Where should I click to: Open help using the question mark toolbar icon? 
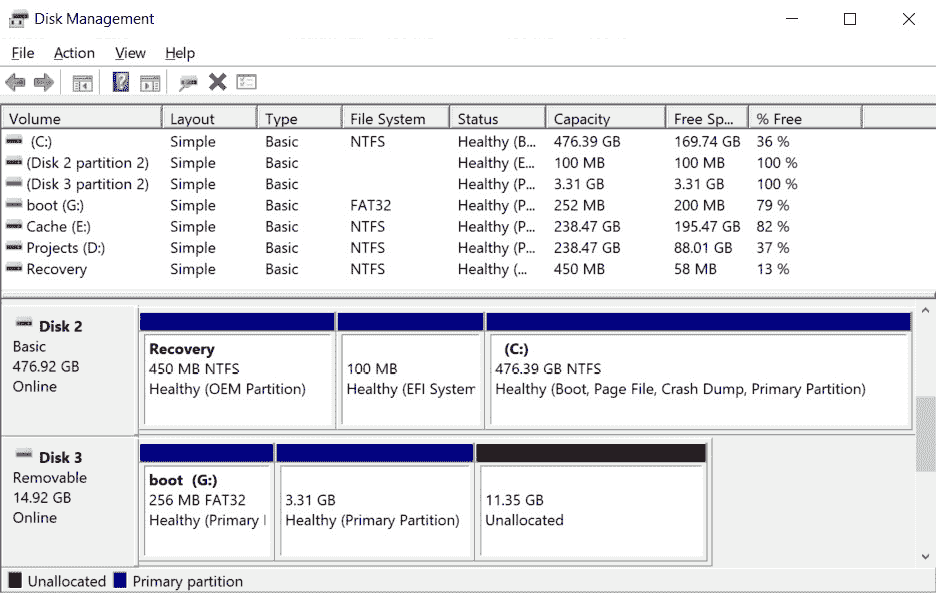click(121, 82)
